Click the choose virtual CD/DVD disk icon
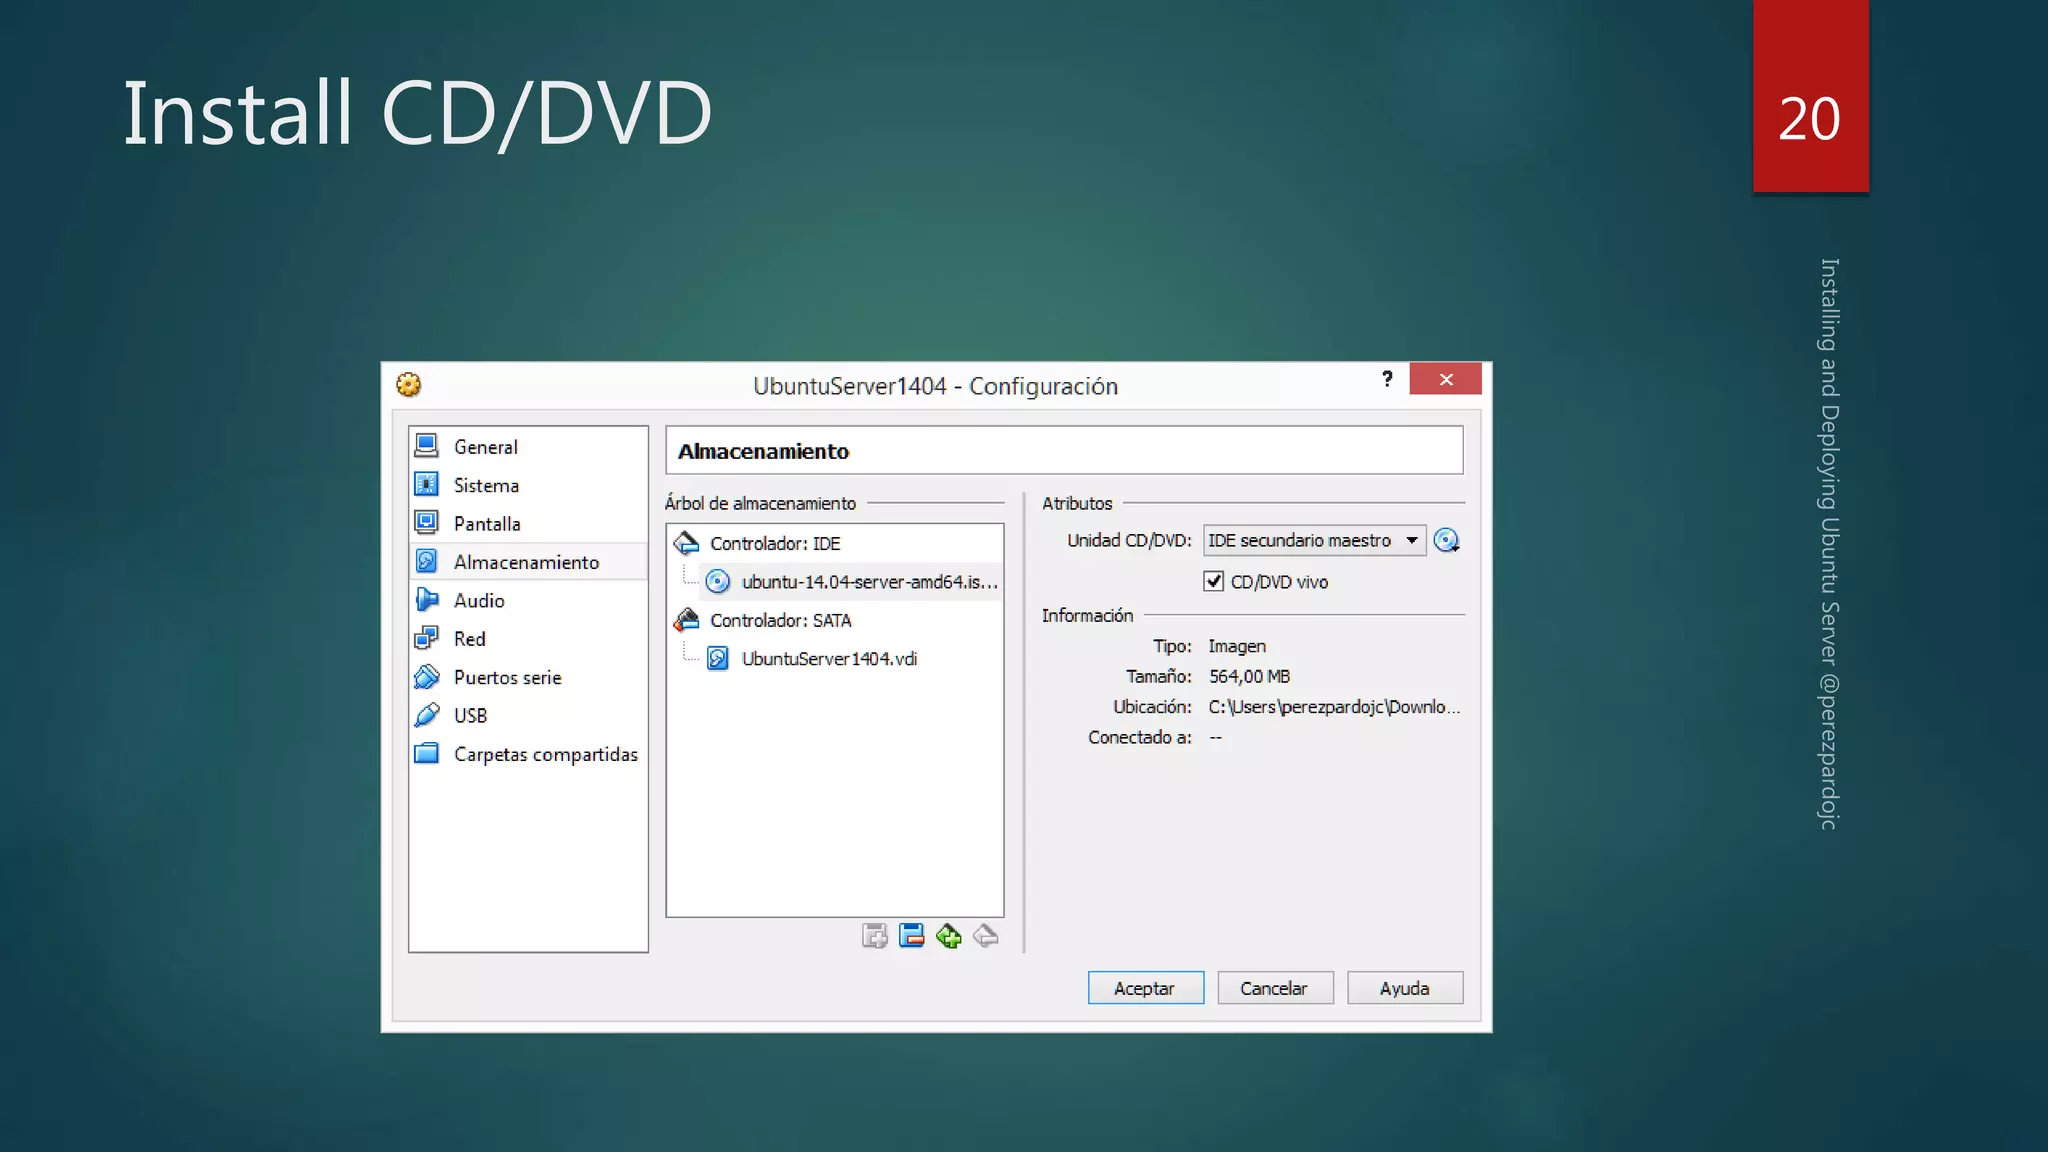 coord(1446,541)
